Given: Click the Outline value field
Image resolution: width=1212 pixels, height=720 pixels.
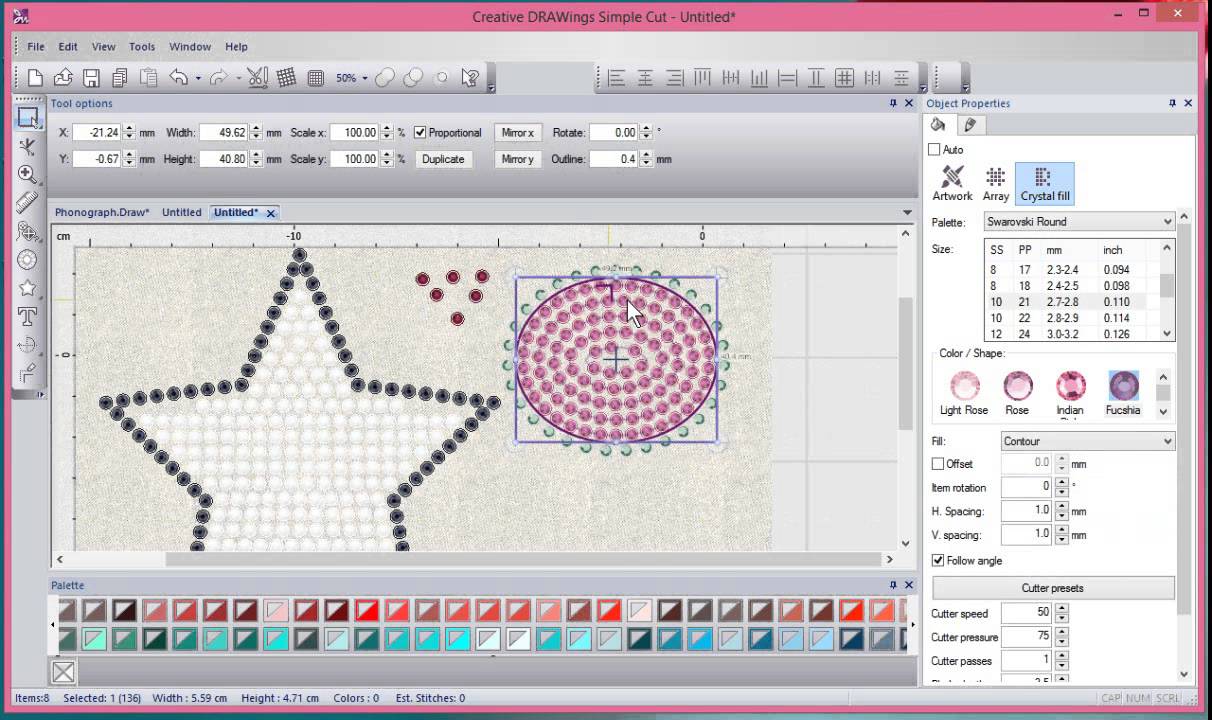Looking at the screenshot, I should pyautogui.click(x=614, y=159).
